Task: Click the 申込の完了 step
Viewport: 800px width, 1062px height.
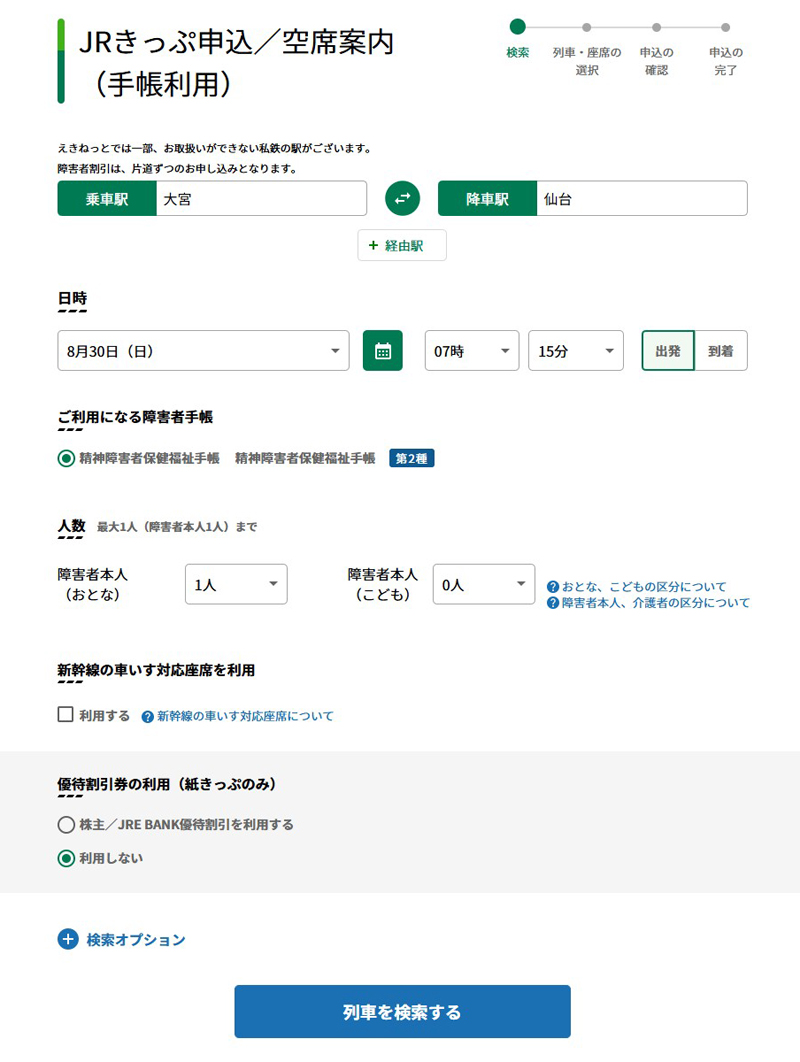Action: tap(725, 61)
